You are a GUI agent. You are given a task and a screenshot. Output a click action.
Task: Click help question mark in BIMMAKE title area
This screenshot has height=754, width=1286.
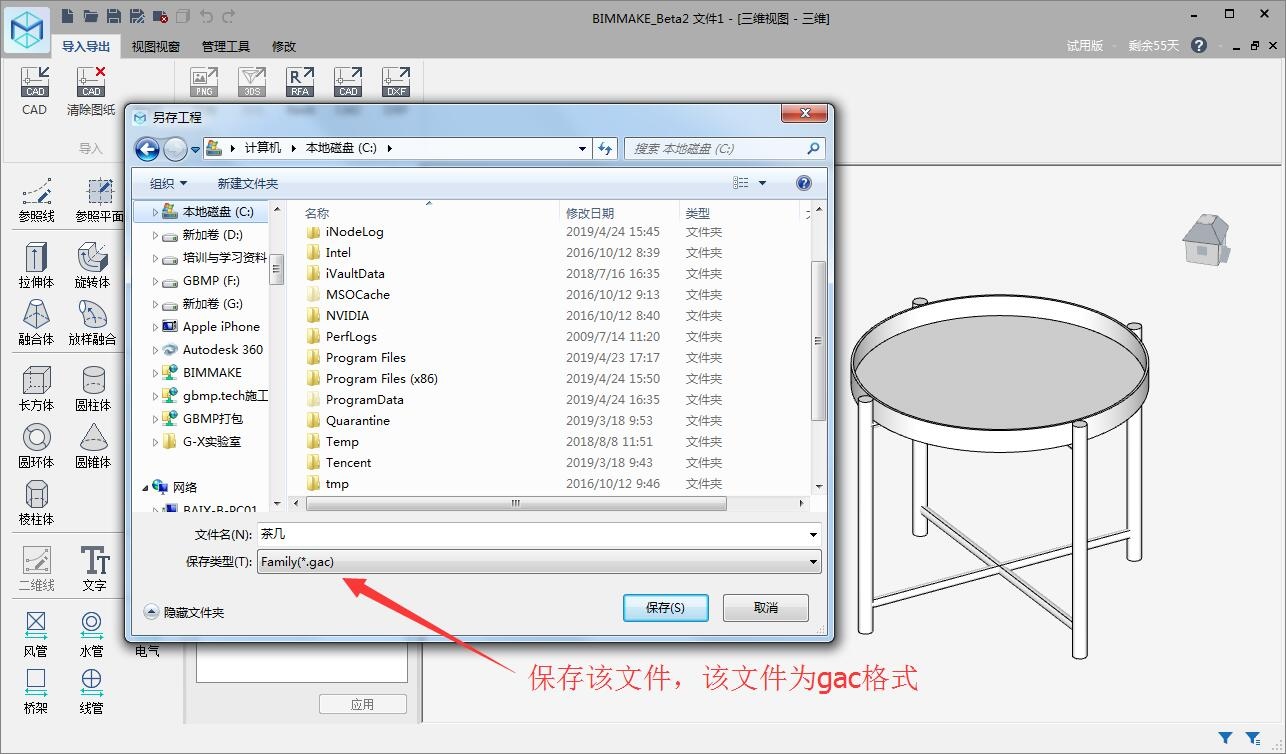point(1199,45)
